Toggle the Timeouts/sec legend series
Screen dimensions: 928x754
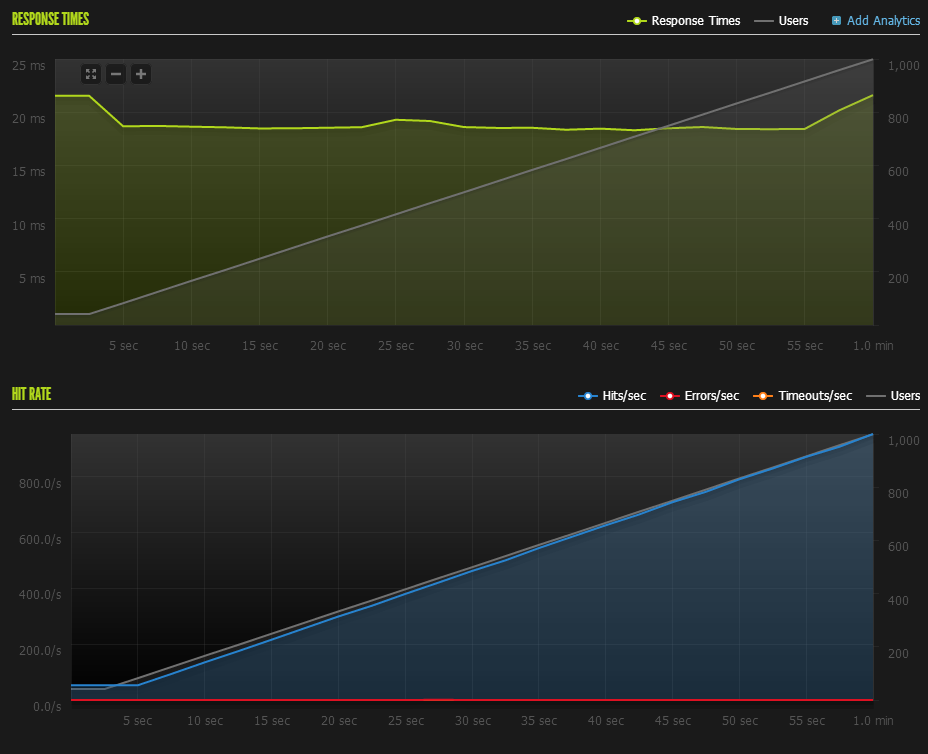click(803, 396)
